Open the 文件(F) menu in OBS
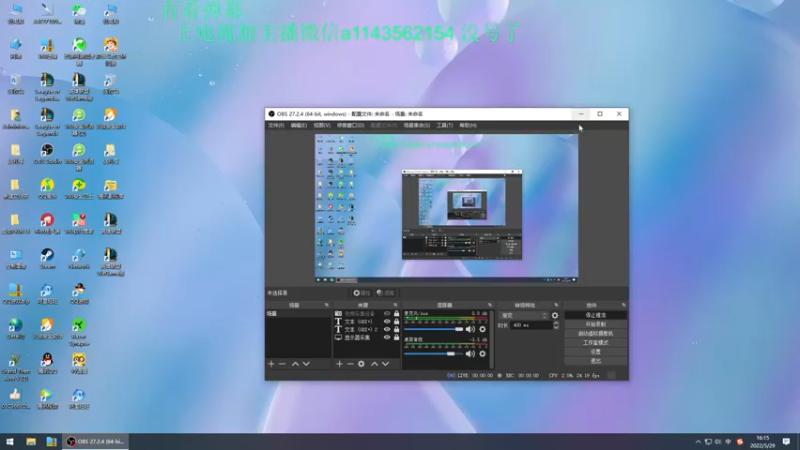The image size is (800, 450). click(x=276, y=126)
